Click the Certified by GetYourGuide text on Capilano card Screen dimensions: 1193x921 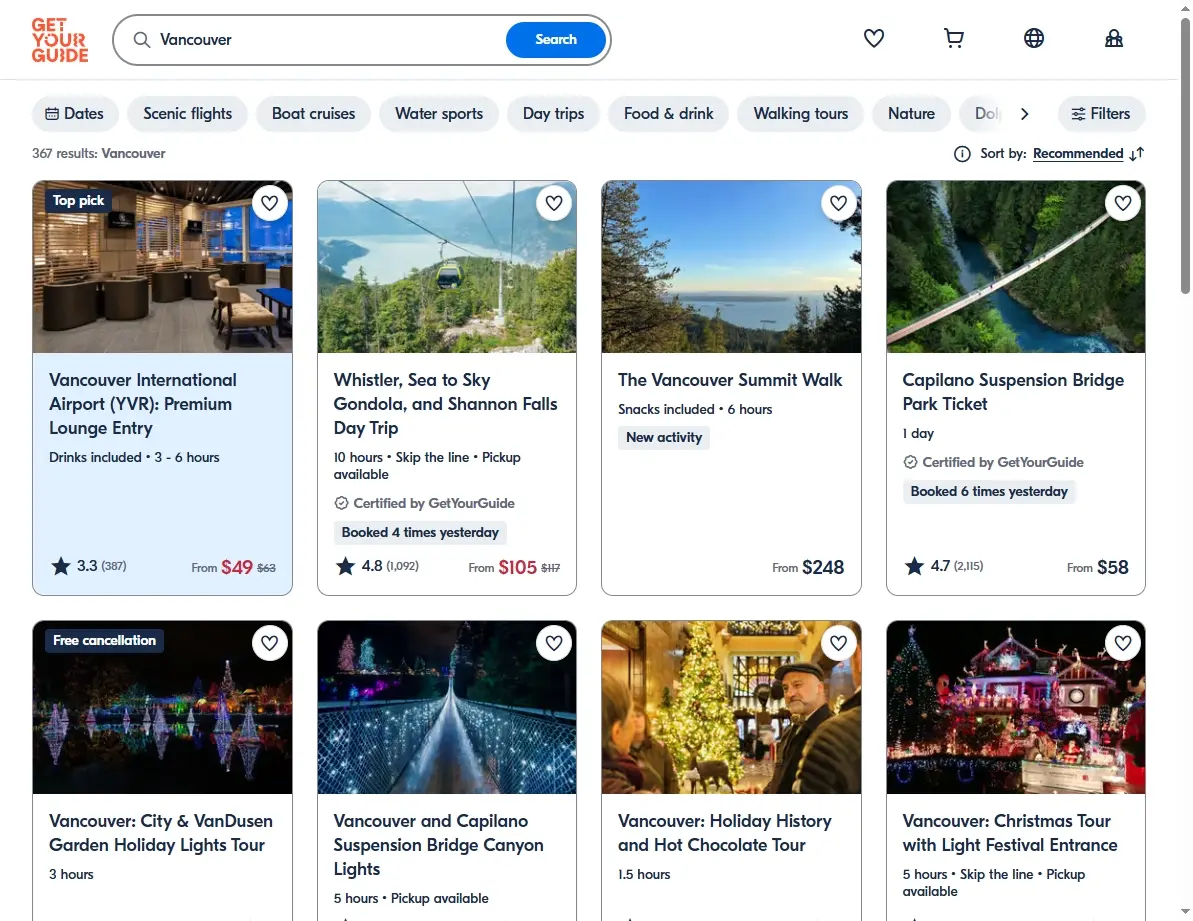(x=1003, y=462)
